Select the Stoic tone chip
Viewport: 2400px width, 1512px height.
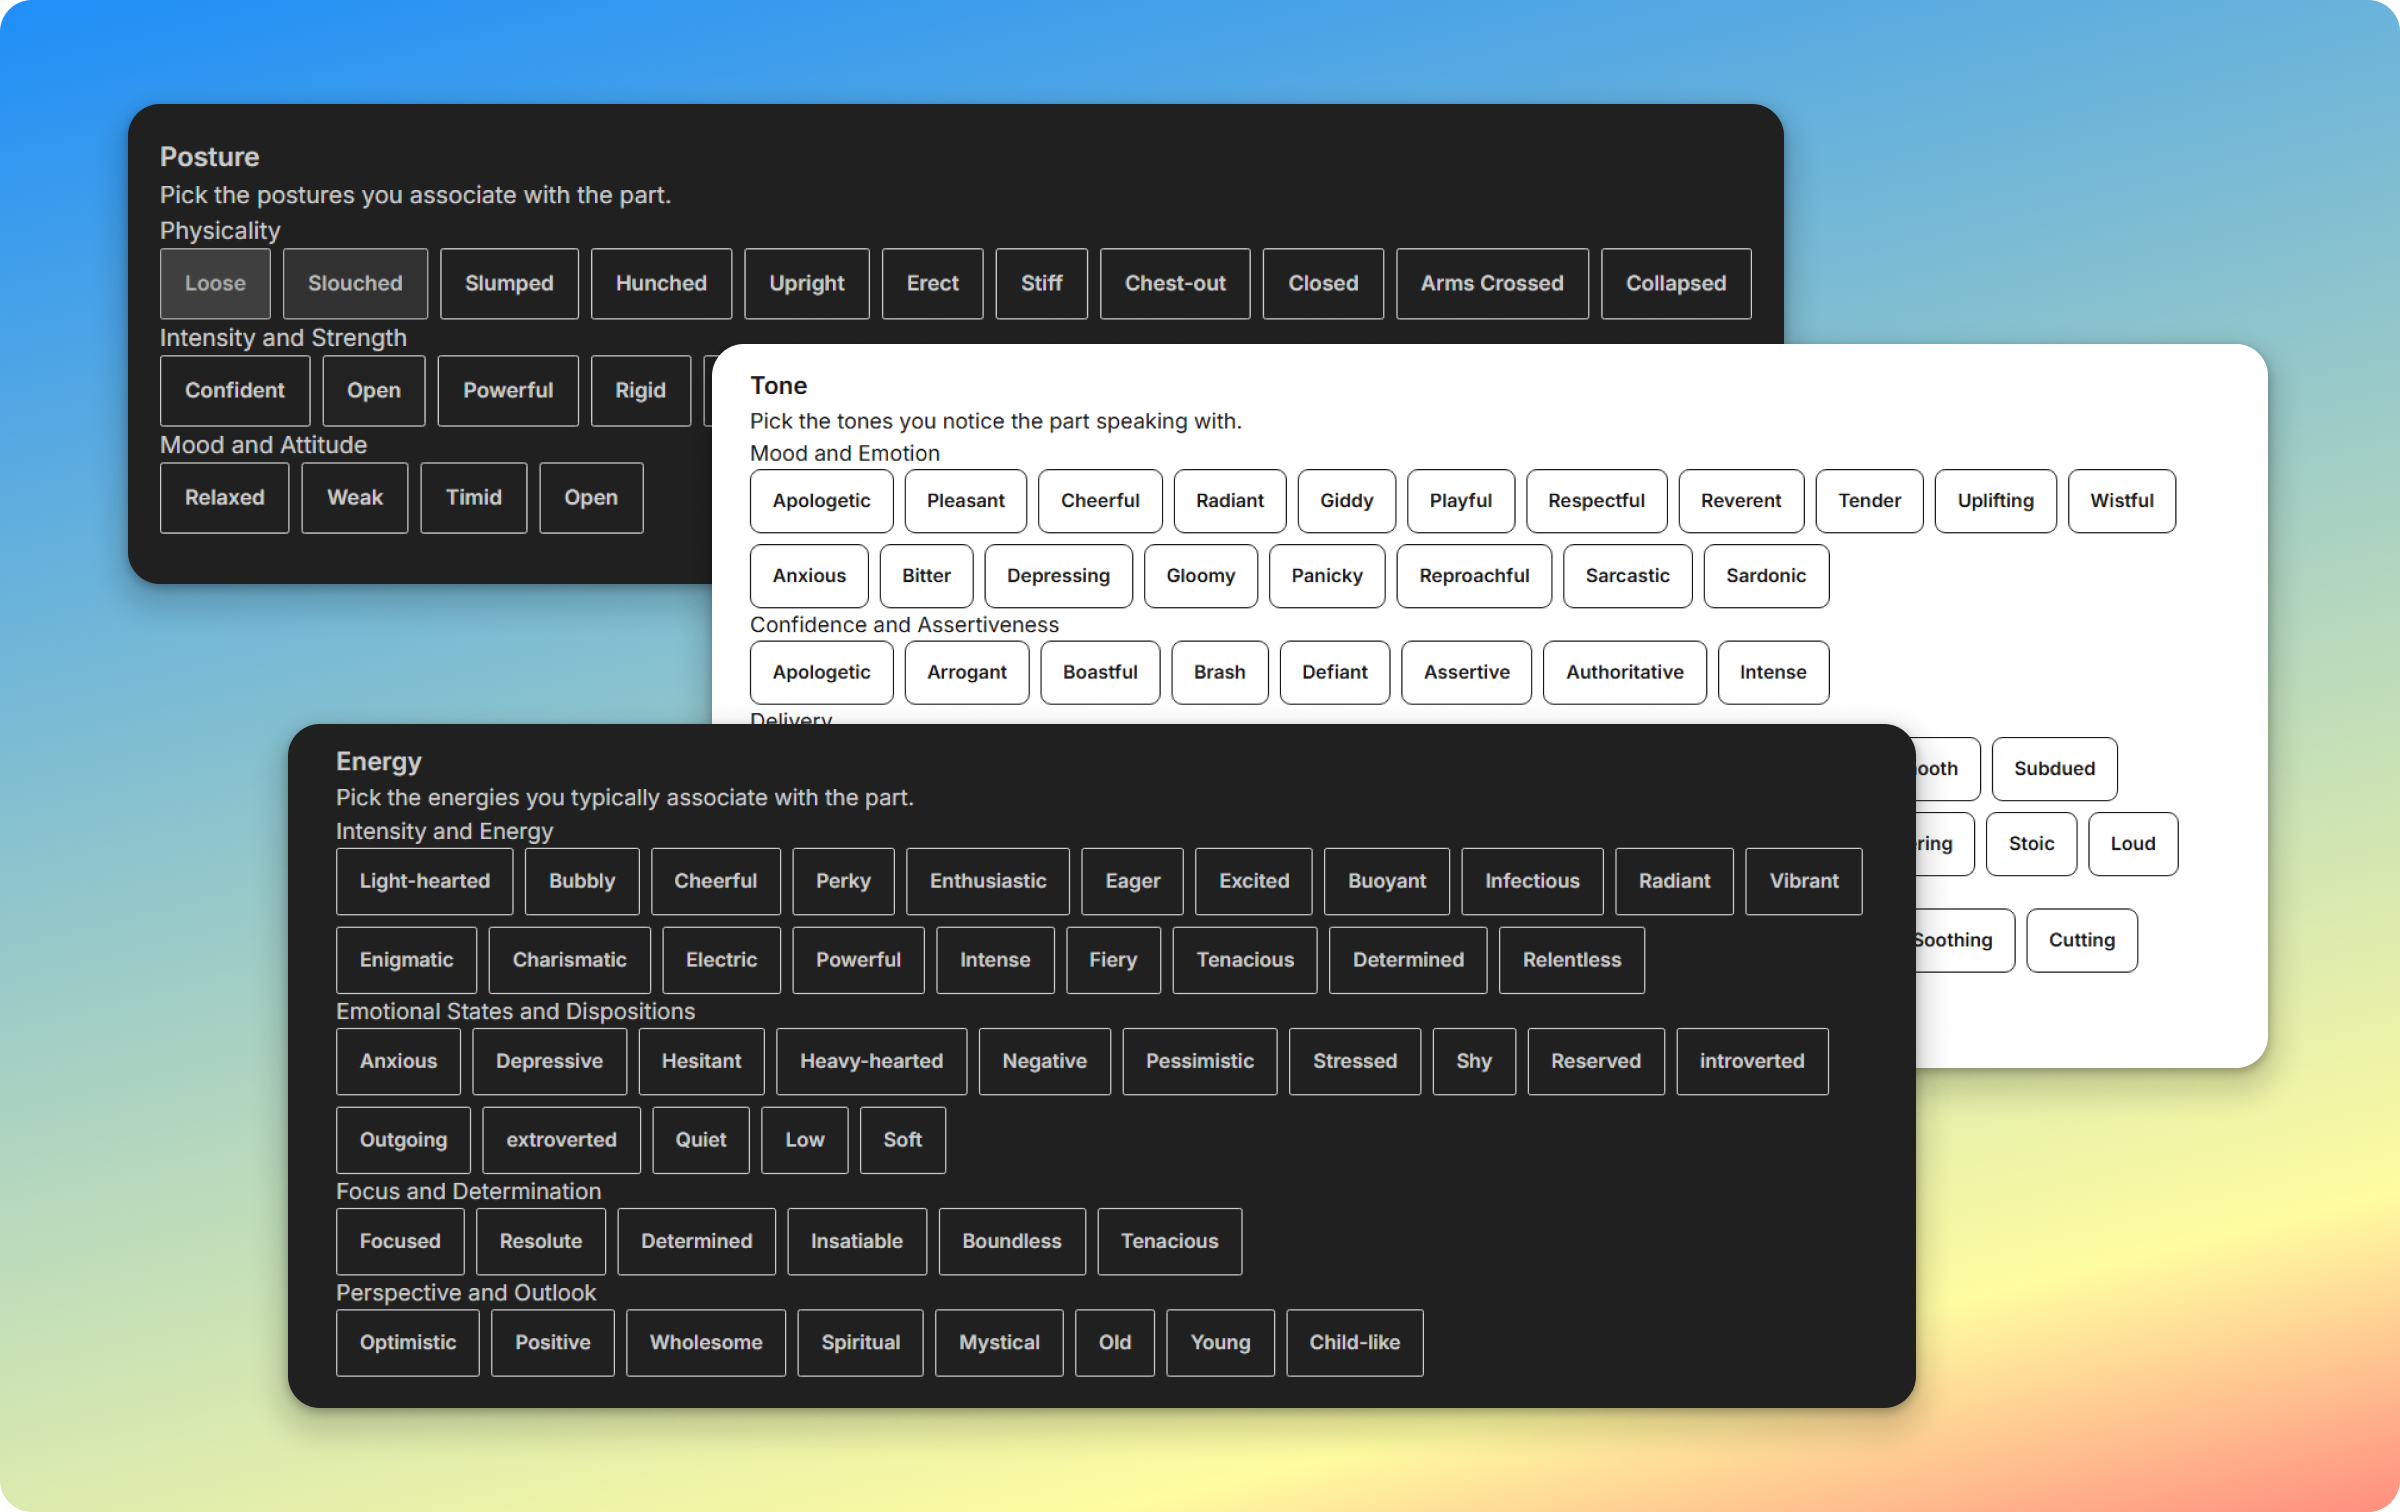tap(2031, 844)
